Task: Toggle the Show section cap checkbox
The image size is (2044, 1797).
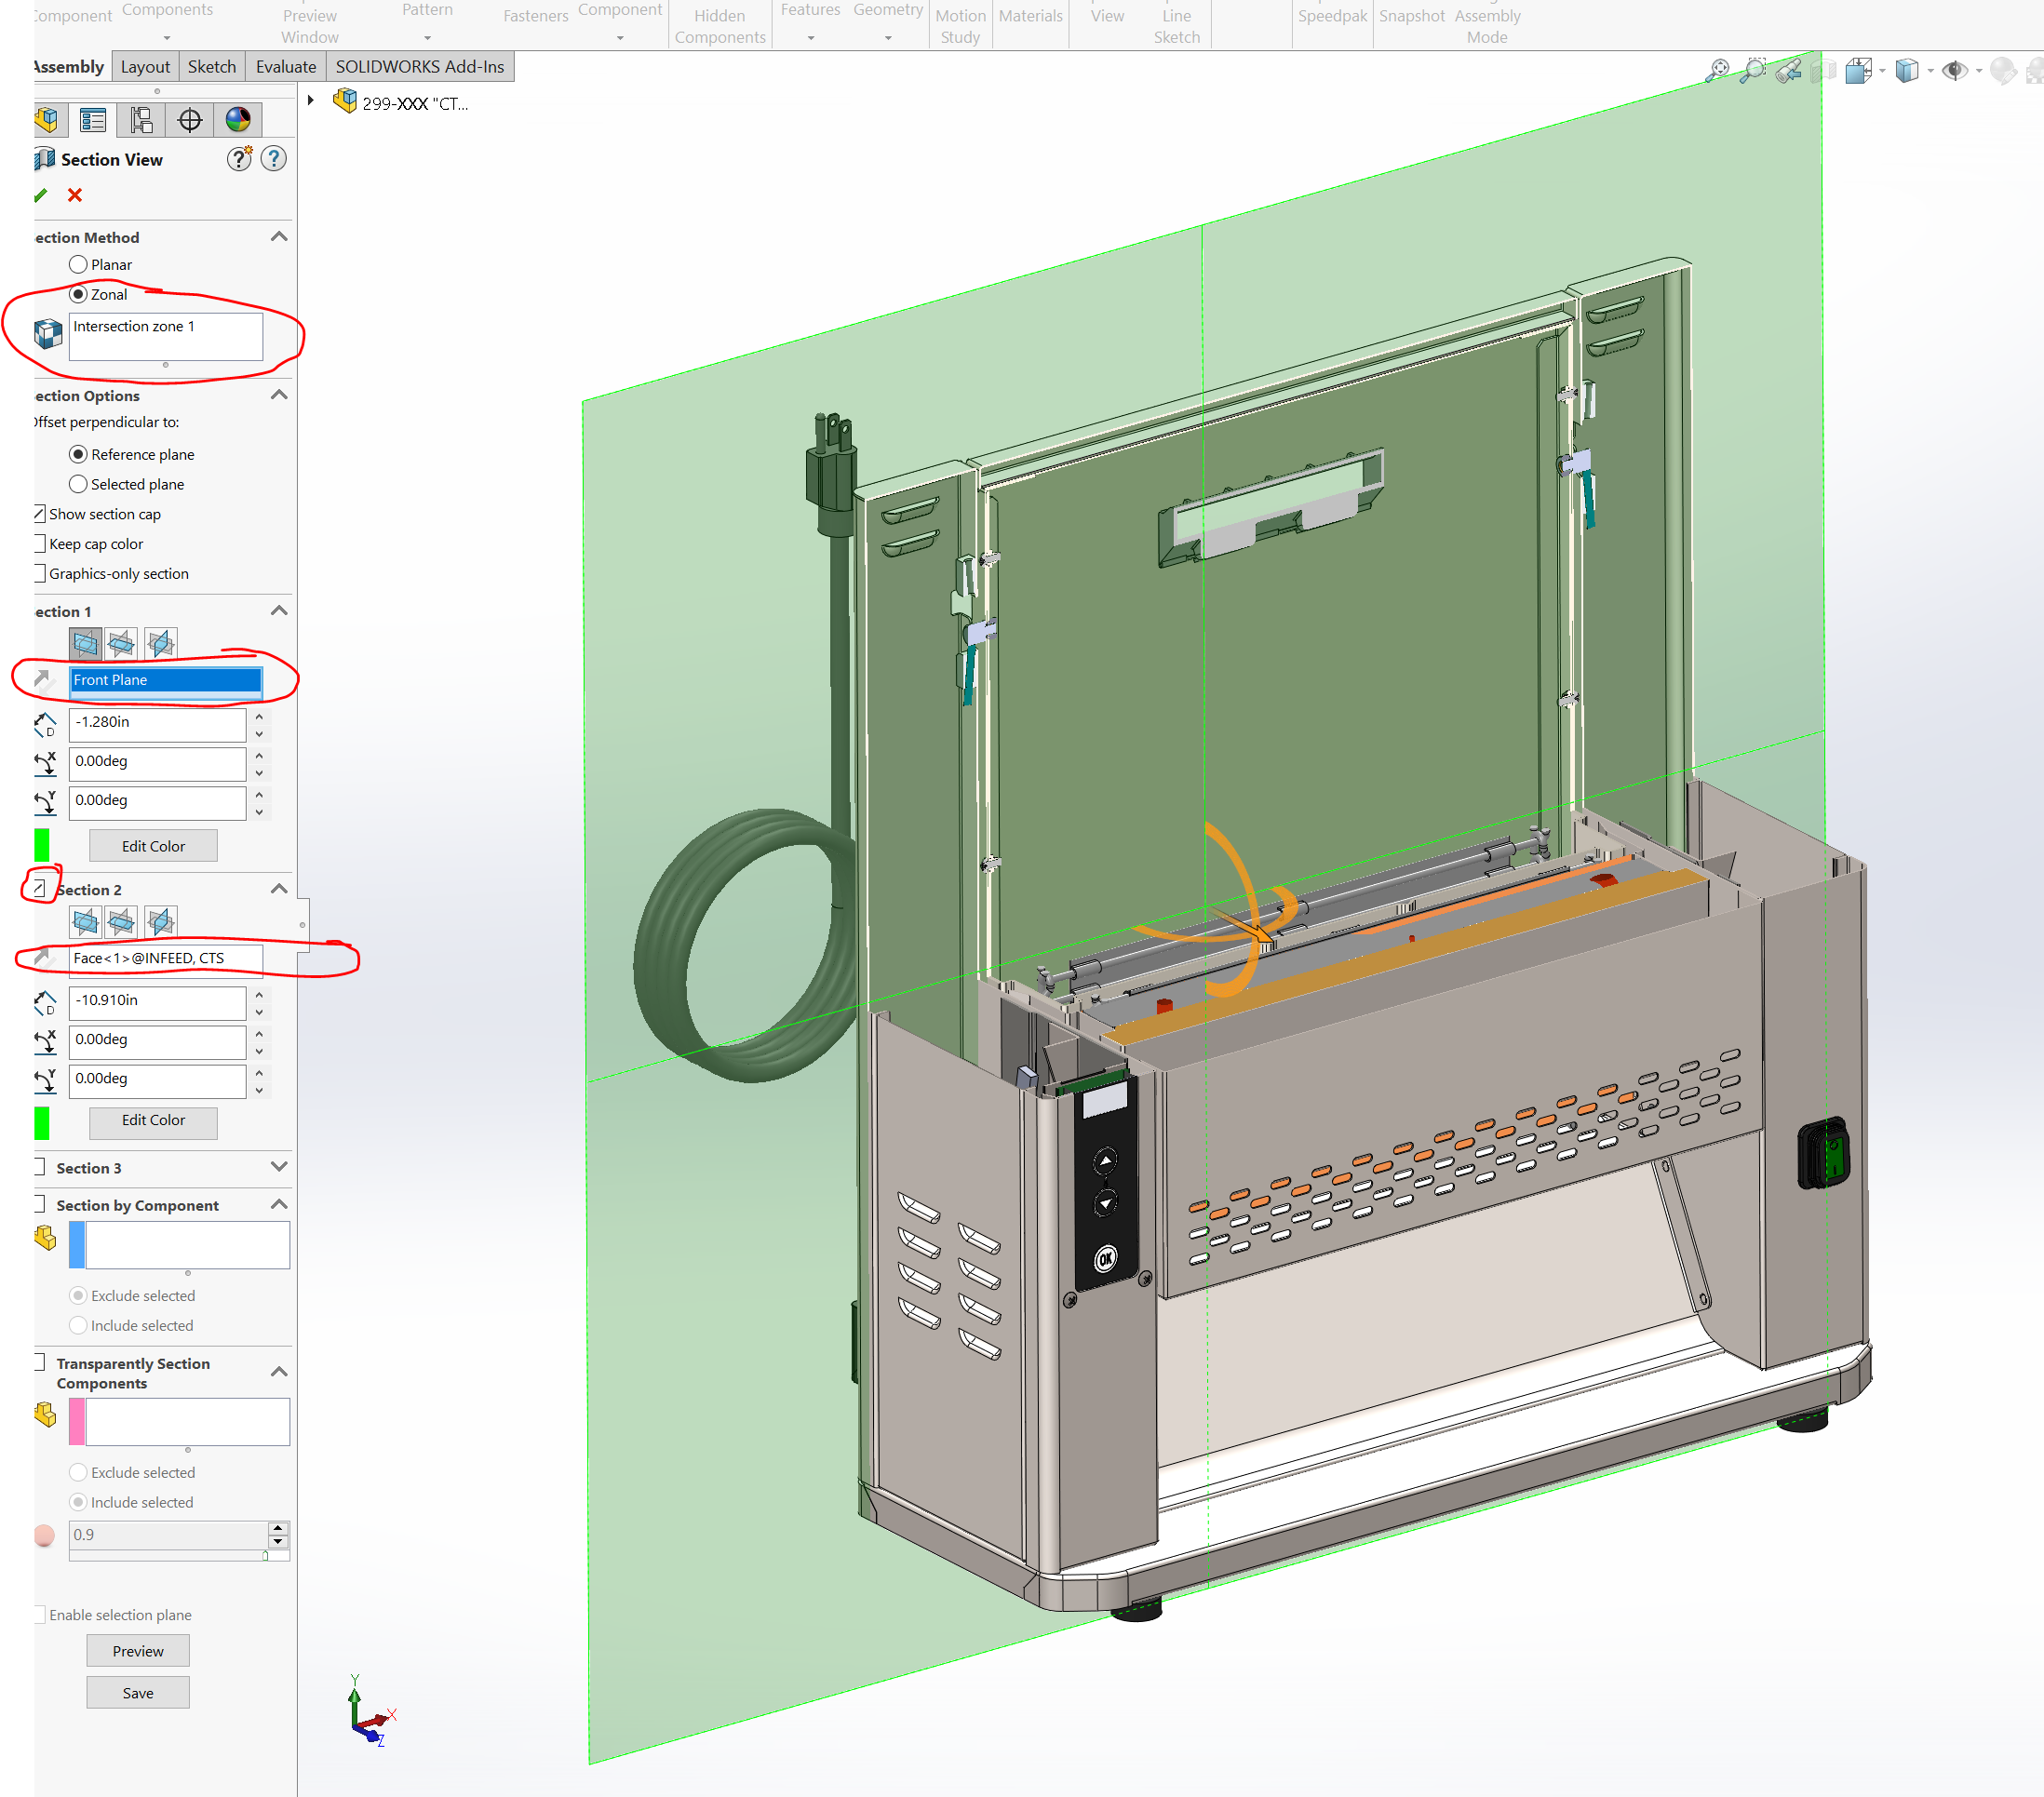Action: point(39,514)
